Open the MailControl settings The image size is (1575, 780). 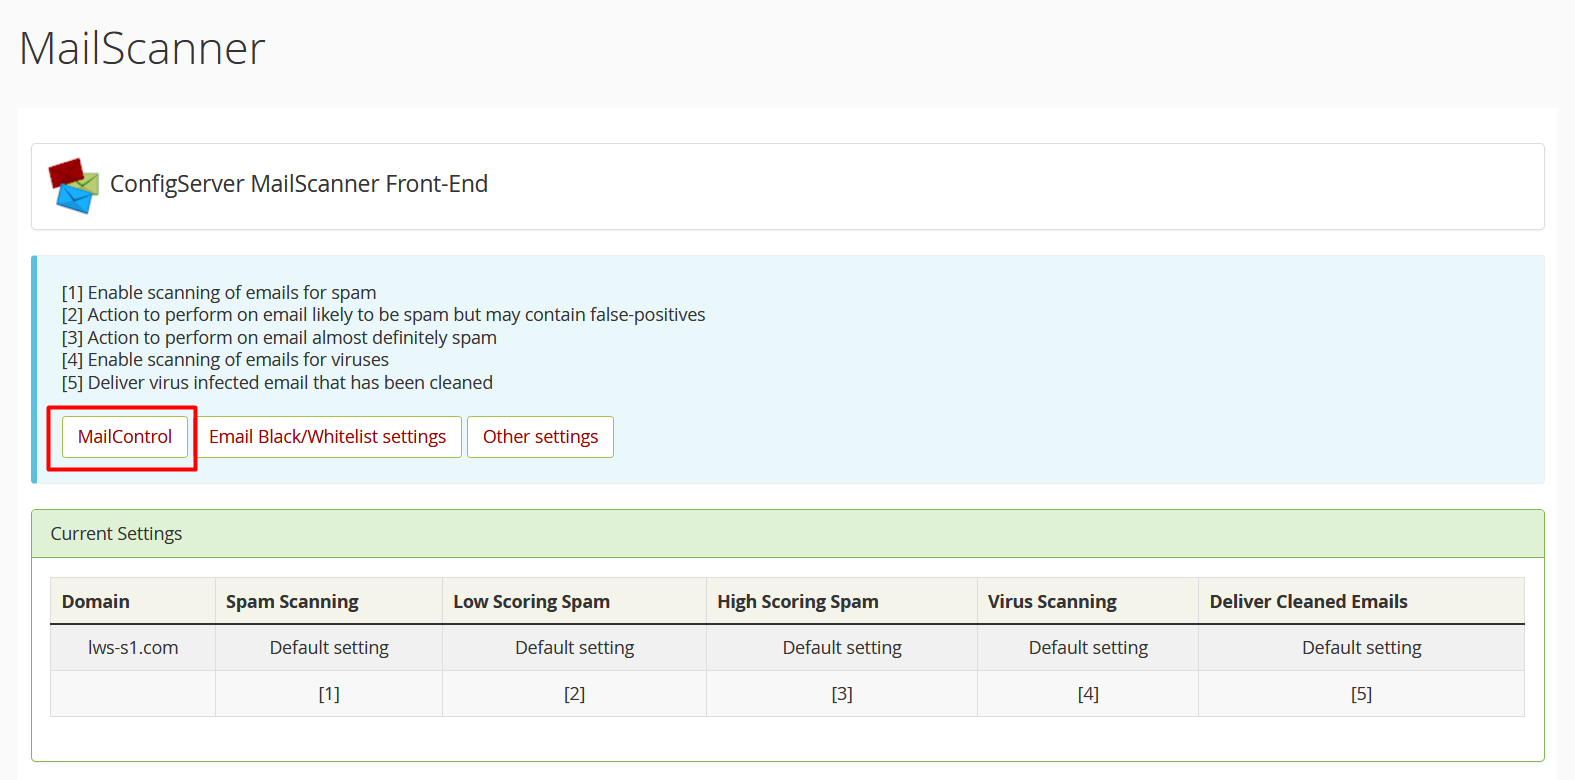pos(125,437)
